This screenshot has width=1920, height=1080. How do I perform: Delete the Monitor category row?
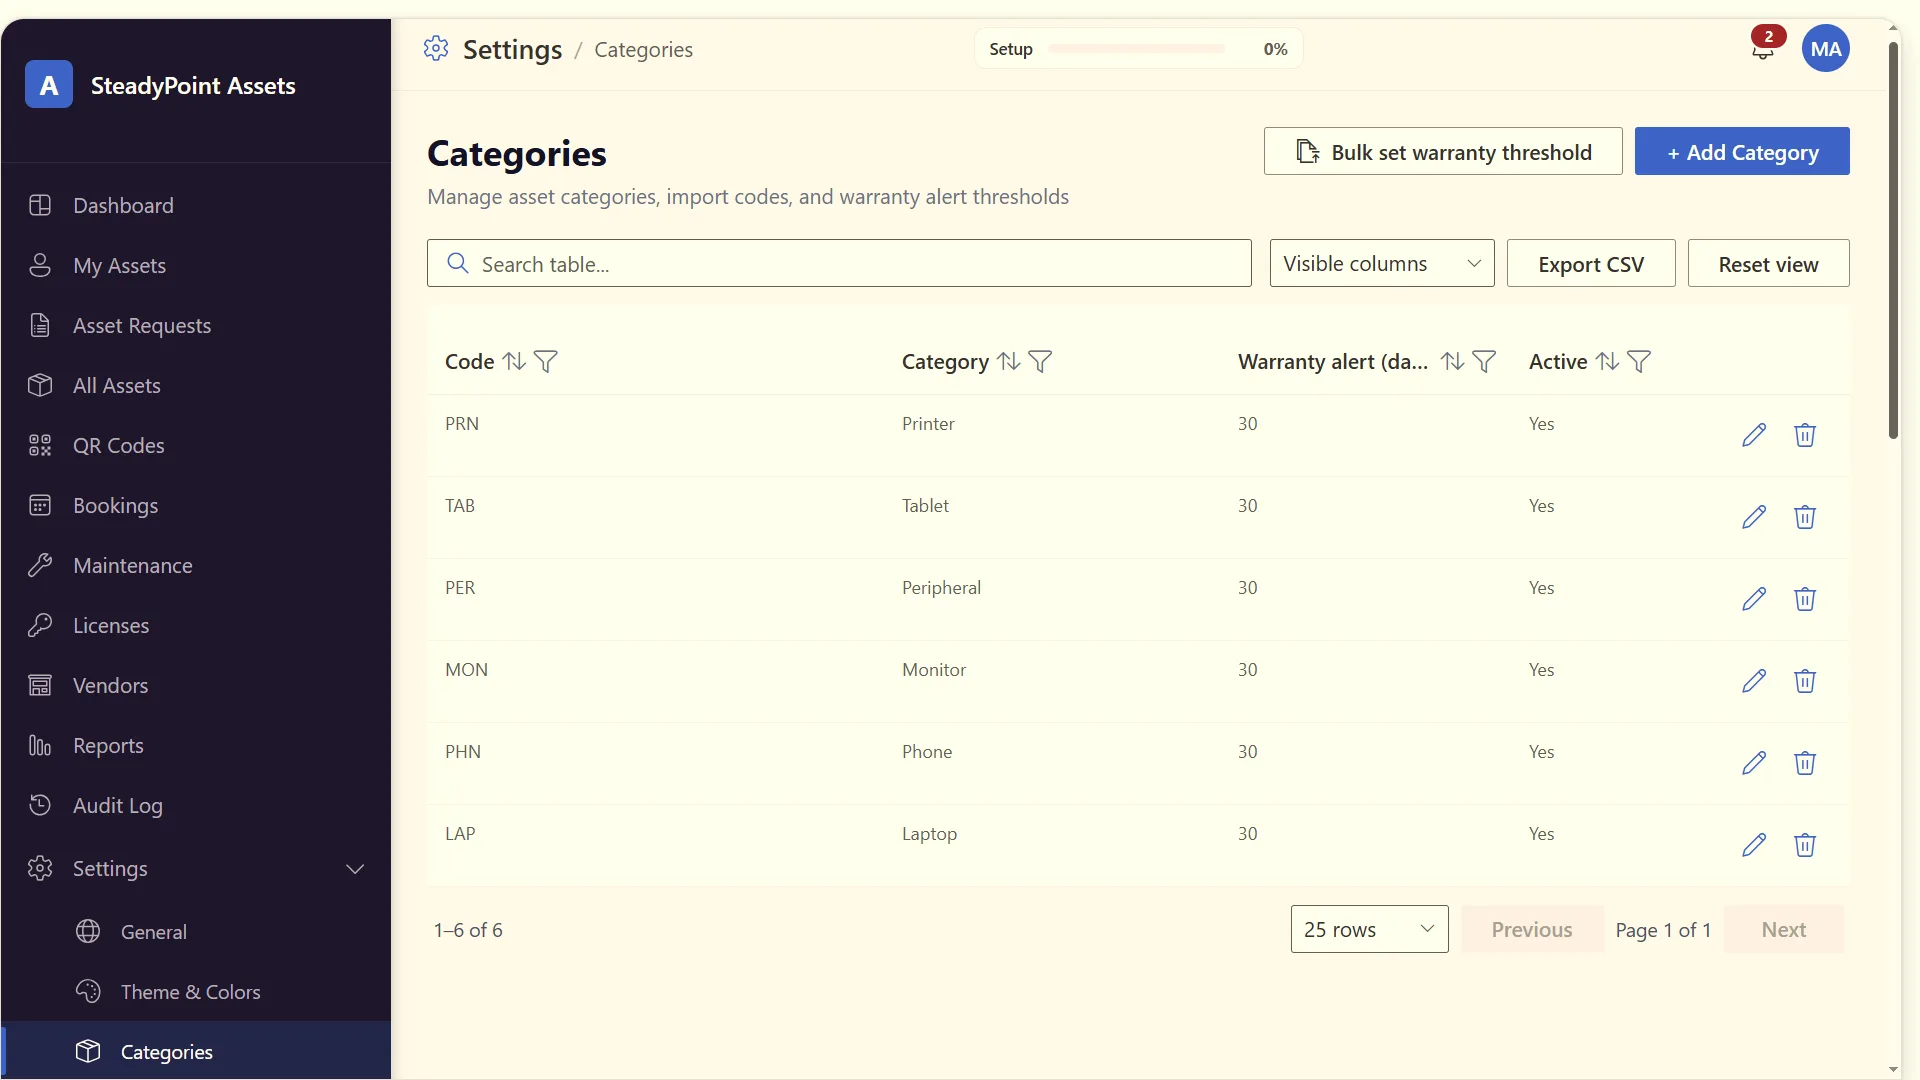(1805, 681)
